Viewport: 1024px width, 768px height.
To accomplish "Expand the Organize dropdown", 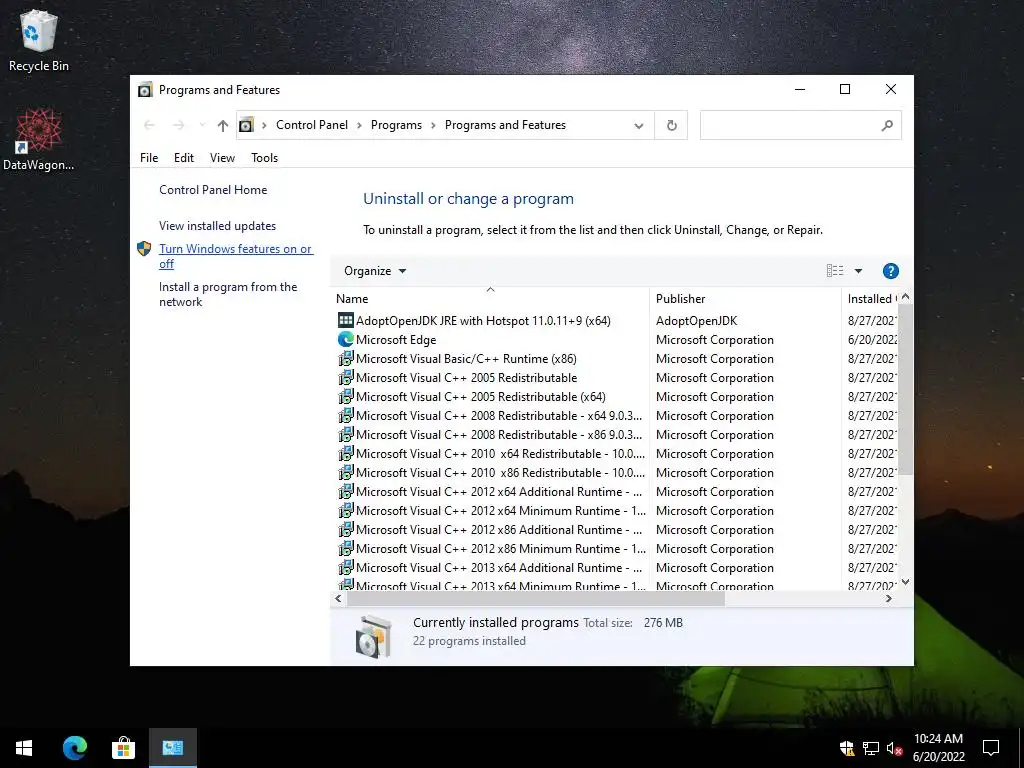I will click(x=375, y=271).
